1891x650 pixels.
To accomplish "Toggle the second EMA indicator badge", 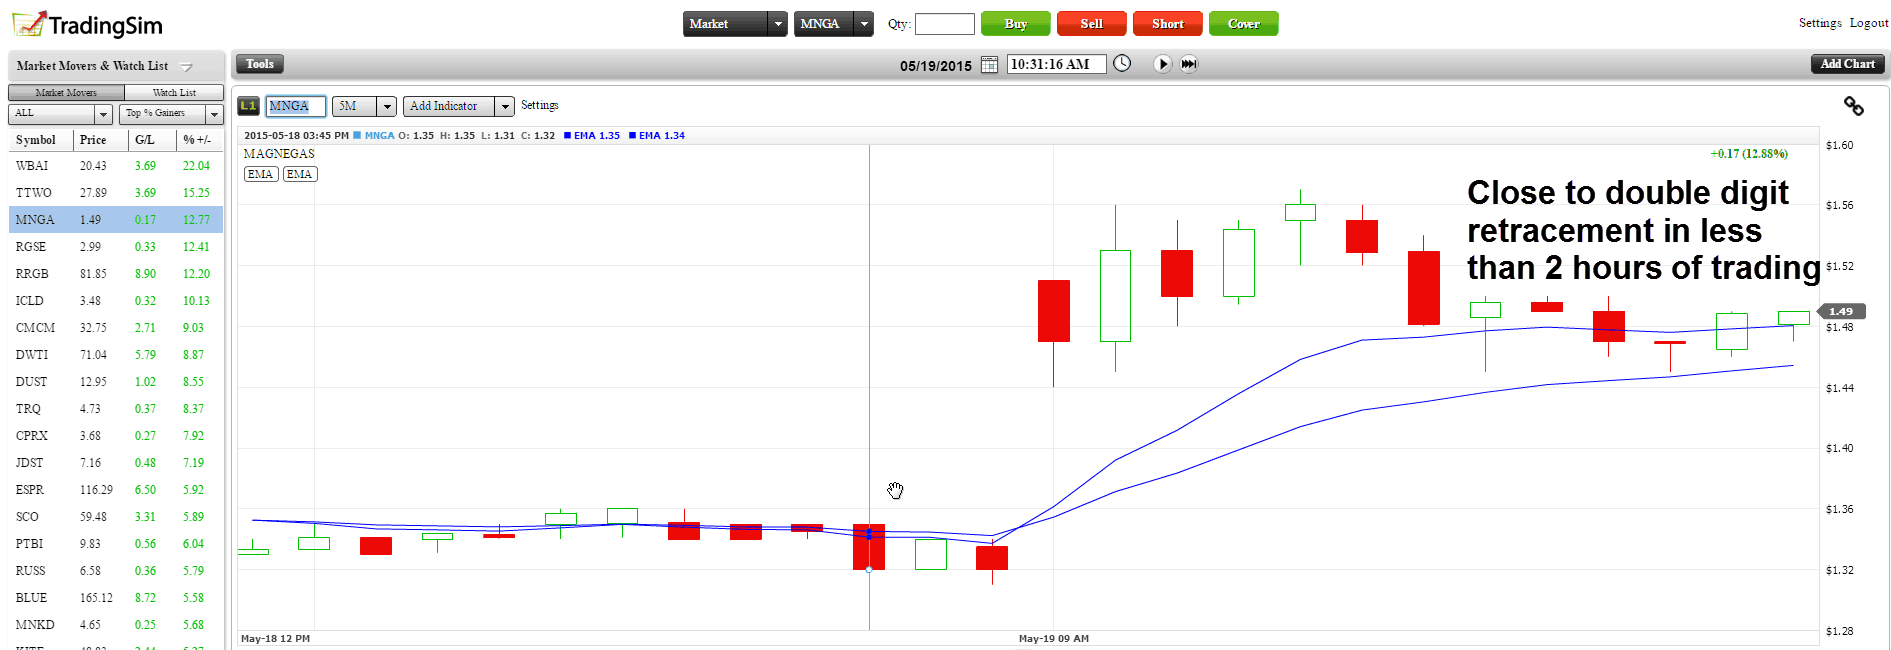I will click(x=299, y=174).
